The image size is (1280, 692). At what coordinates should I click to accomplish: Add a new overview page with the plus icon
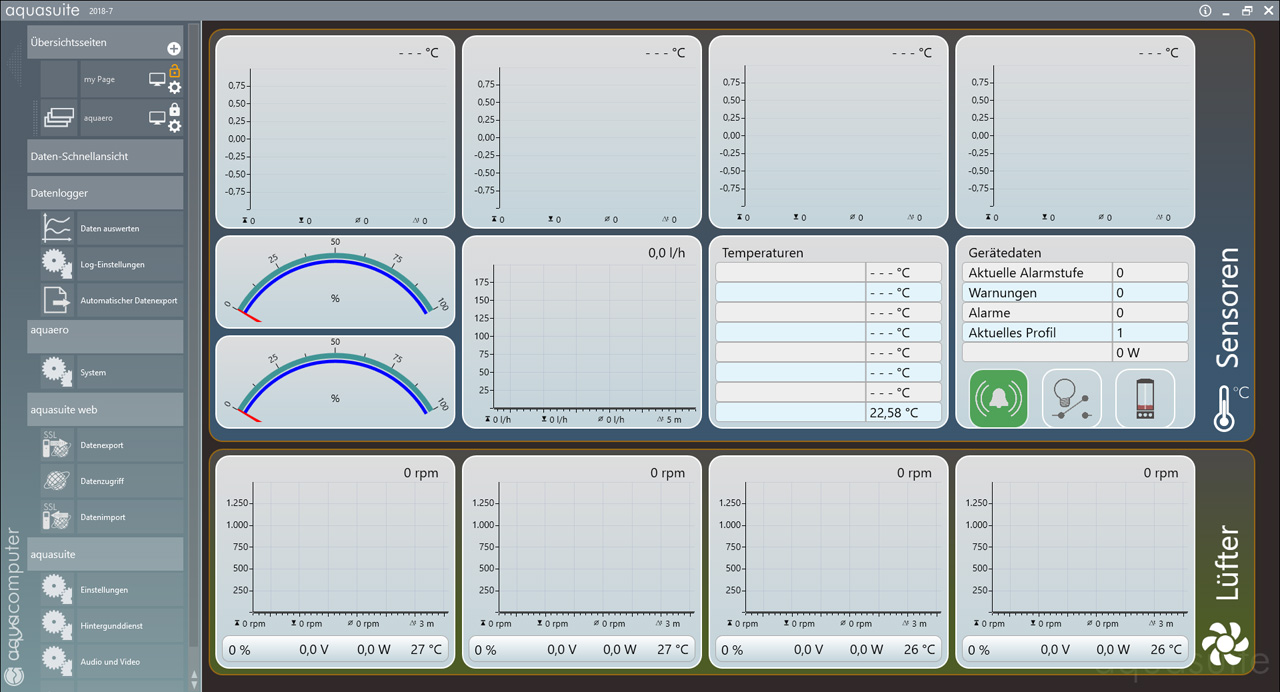click(174, 48)
